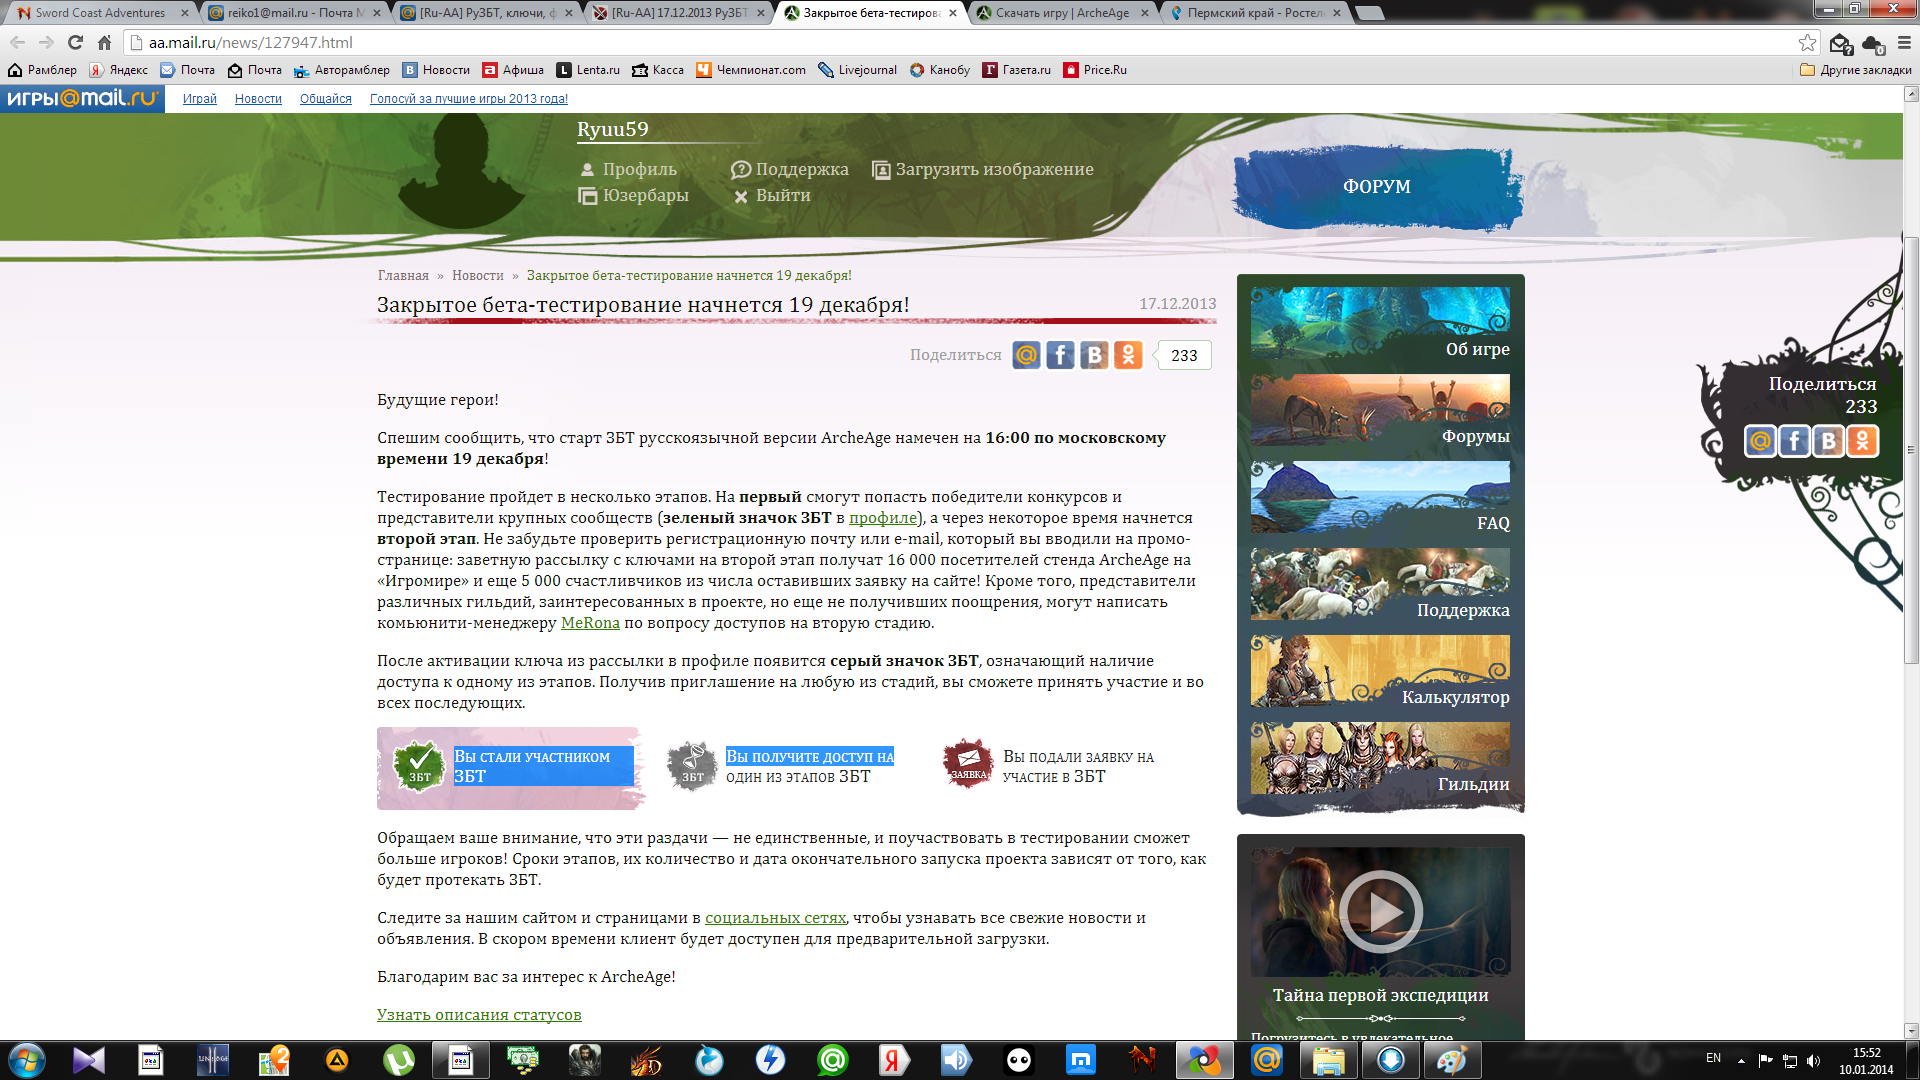Open Chrome menu hamburger icon
The image size is (1920, 1080).
click(x=1904, y=42)
